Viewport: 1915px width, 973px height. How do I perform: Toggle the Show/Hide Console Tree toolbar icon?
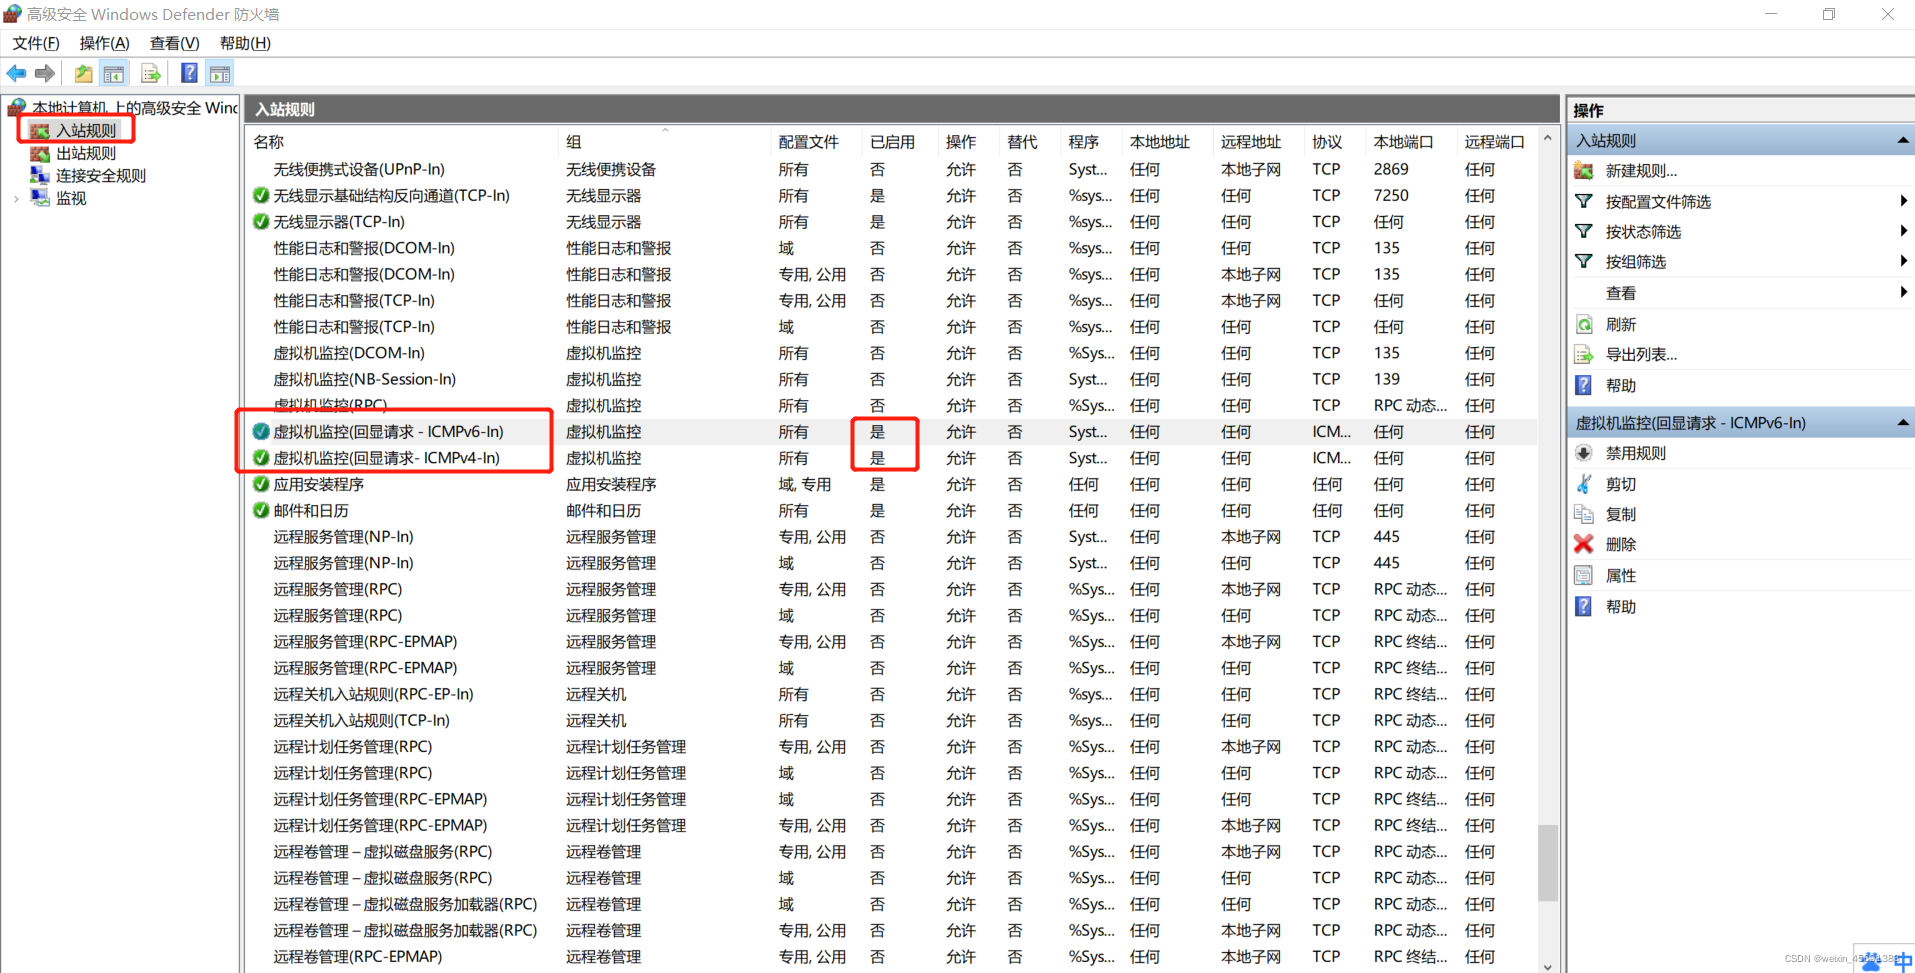coord(114,73)
